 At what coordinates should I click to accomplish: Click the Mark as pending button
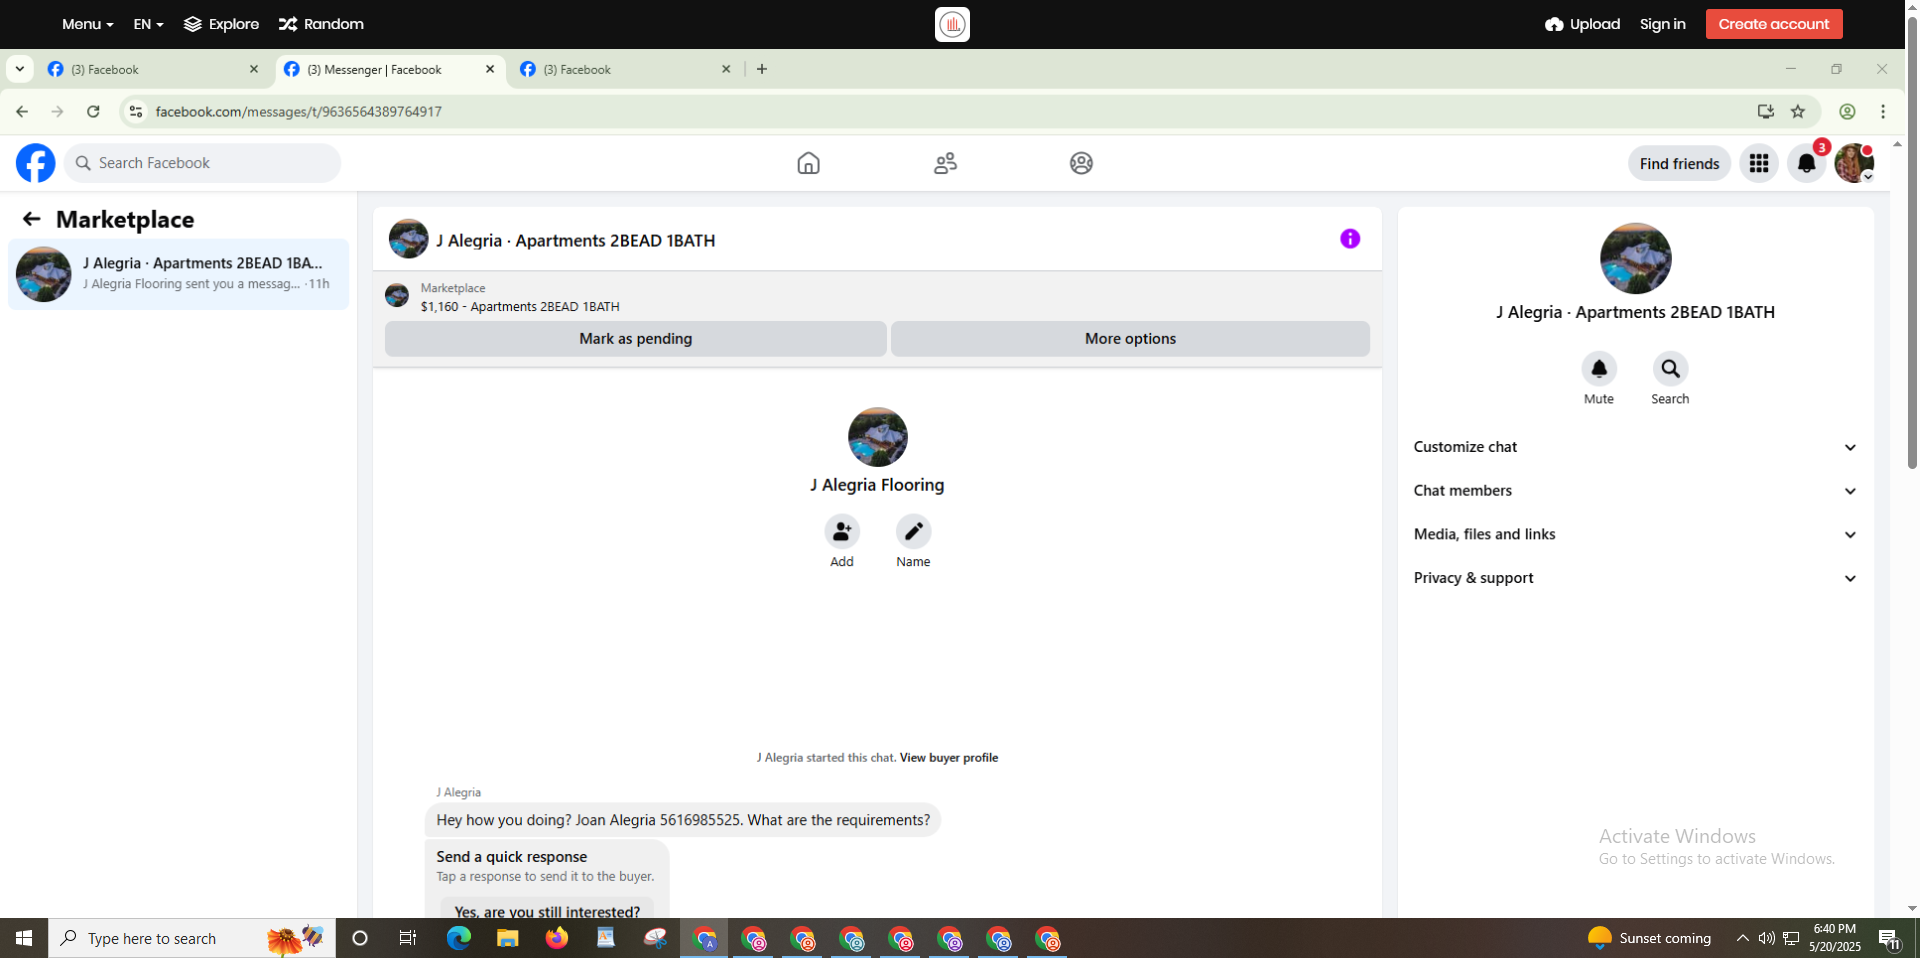tap(636, 339)
